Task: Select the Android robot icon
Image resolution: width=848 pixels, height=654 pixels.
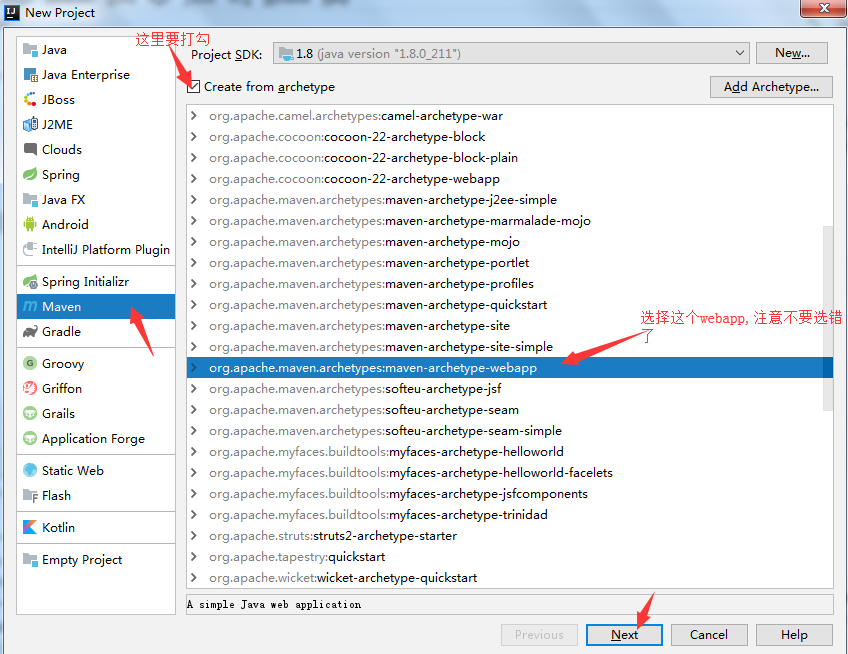Action: click(x=30, y=224)
